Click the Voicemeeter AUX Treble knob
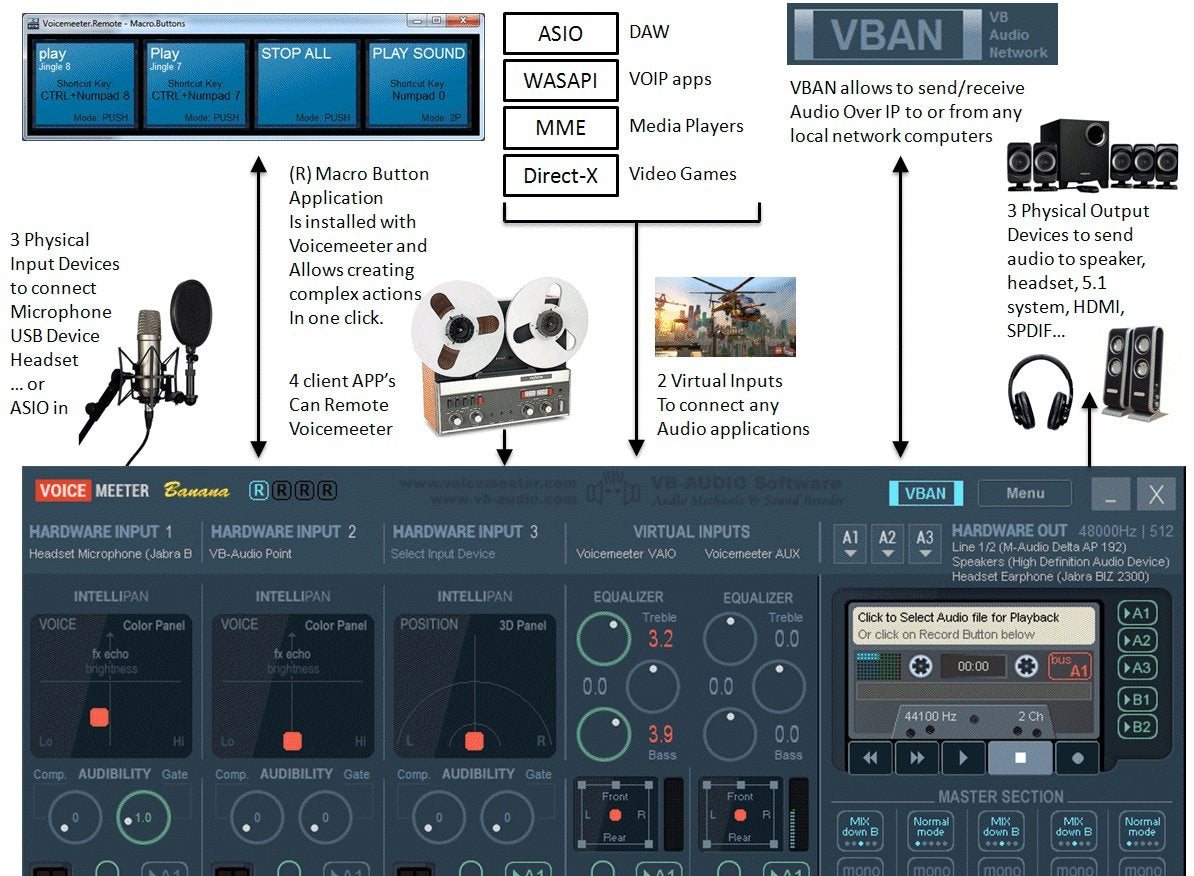 (x=729, y=639)
